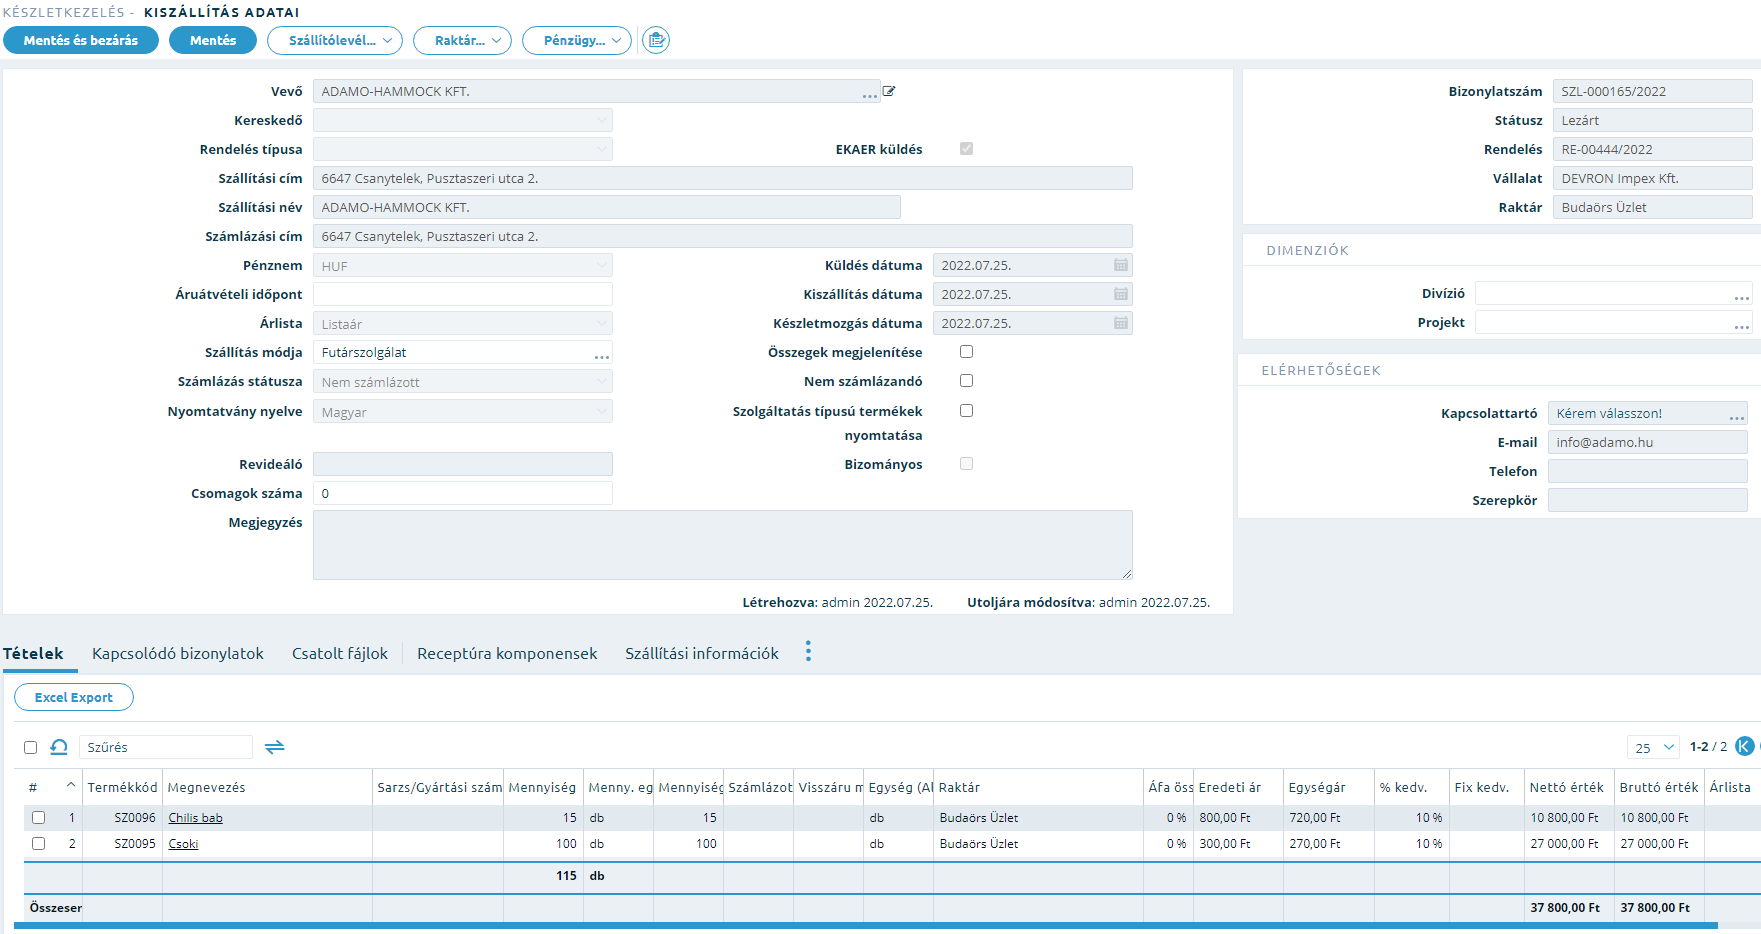Click Bruttó érték column header
The image size is (1761, 934).
(1659, 787)
